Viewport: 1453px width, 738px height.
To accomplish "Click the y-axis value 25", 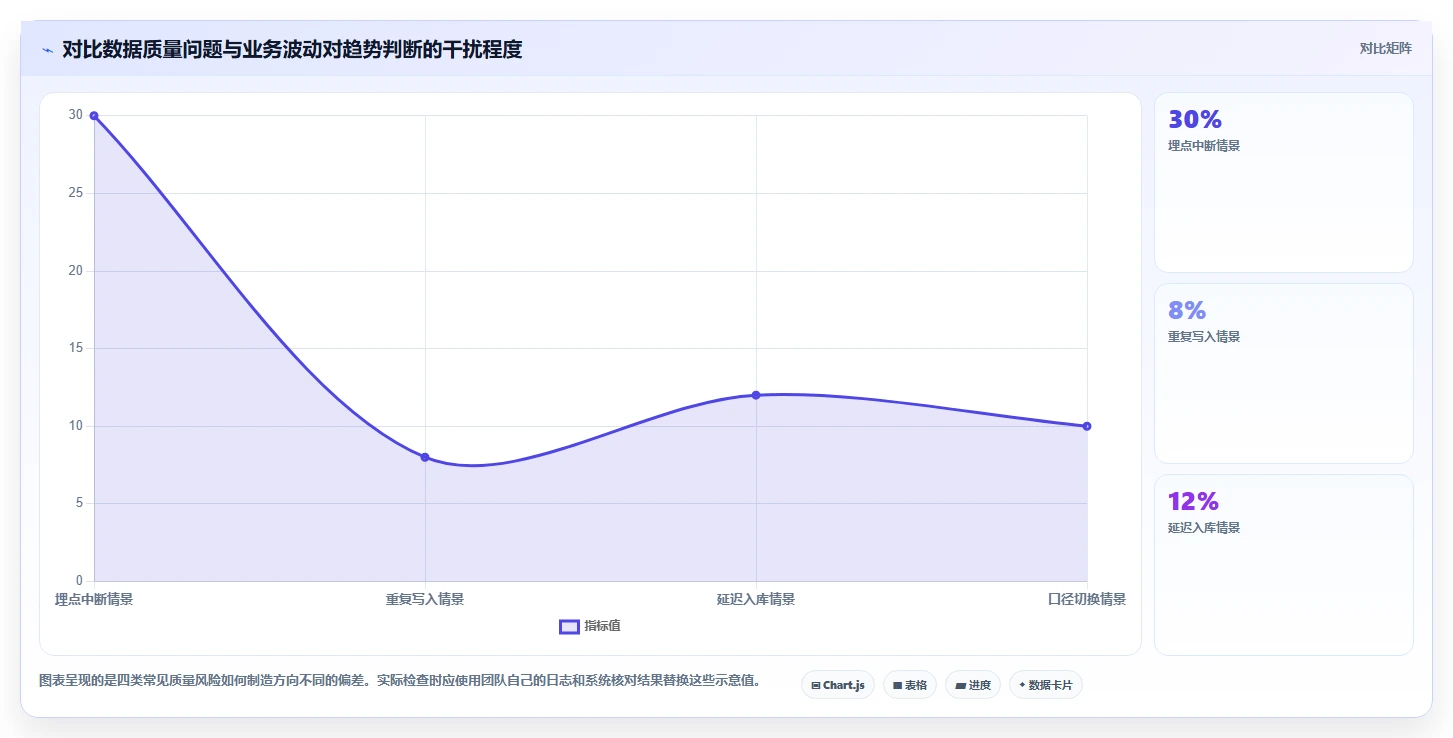I will pos(76,193).
